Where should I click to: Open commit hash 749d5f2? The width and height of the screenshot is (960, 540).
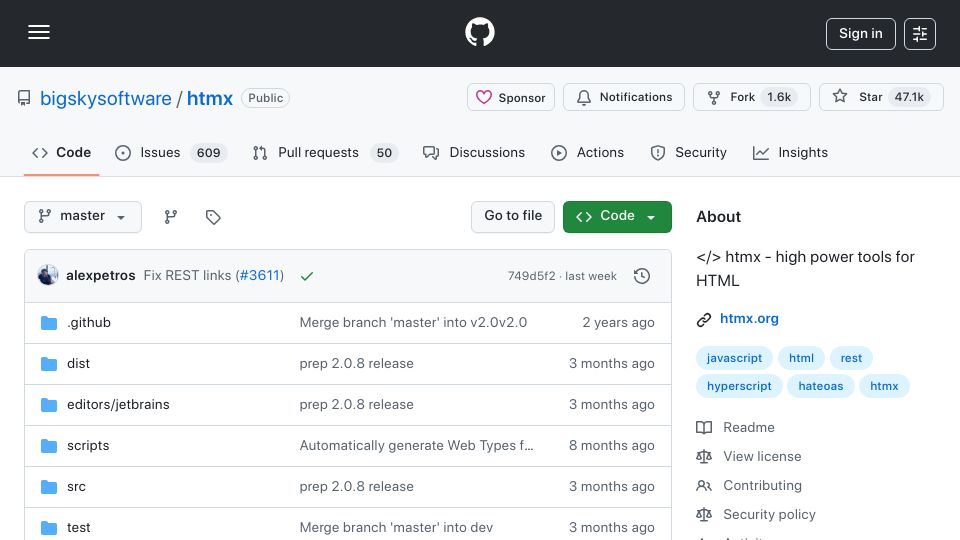pyautogui.click(x=531, y=276)
